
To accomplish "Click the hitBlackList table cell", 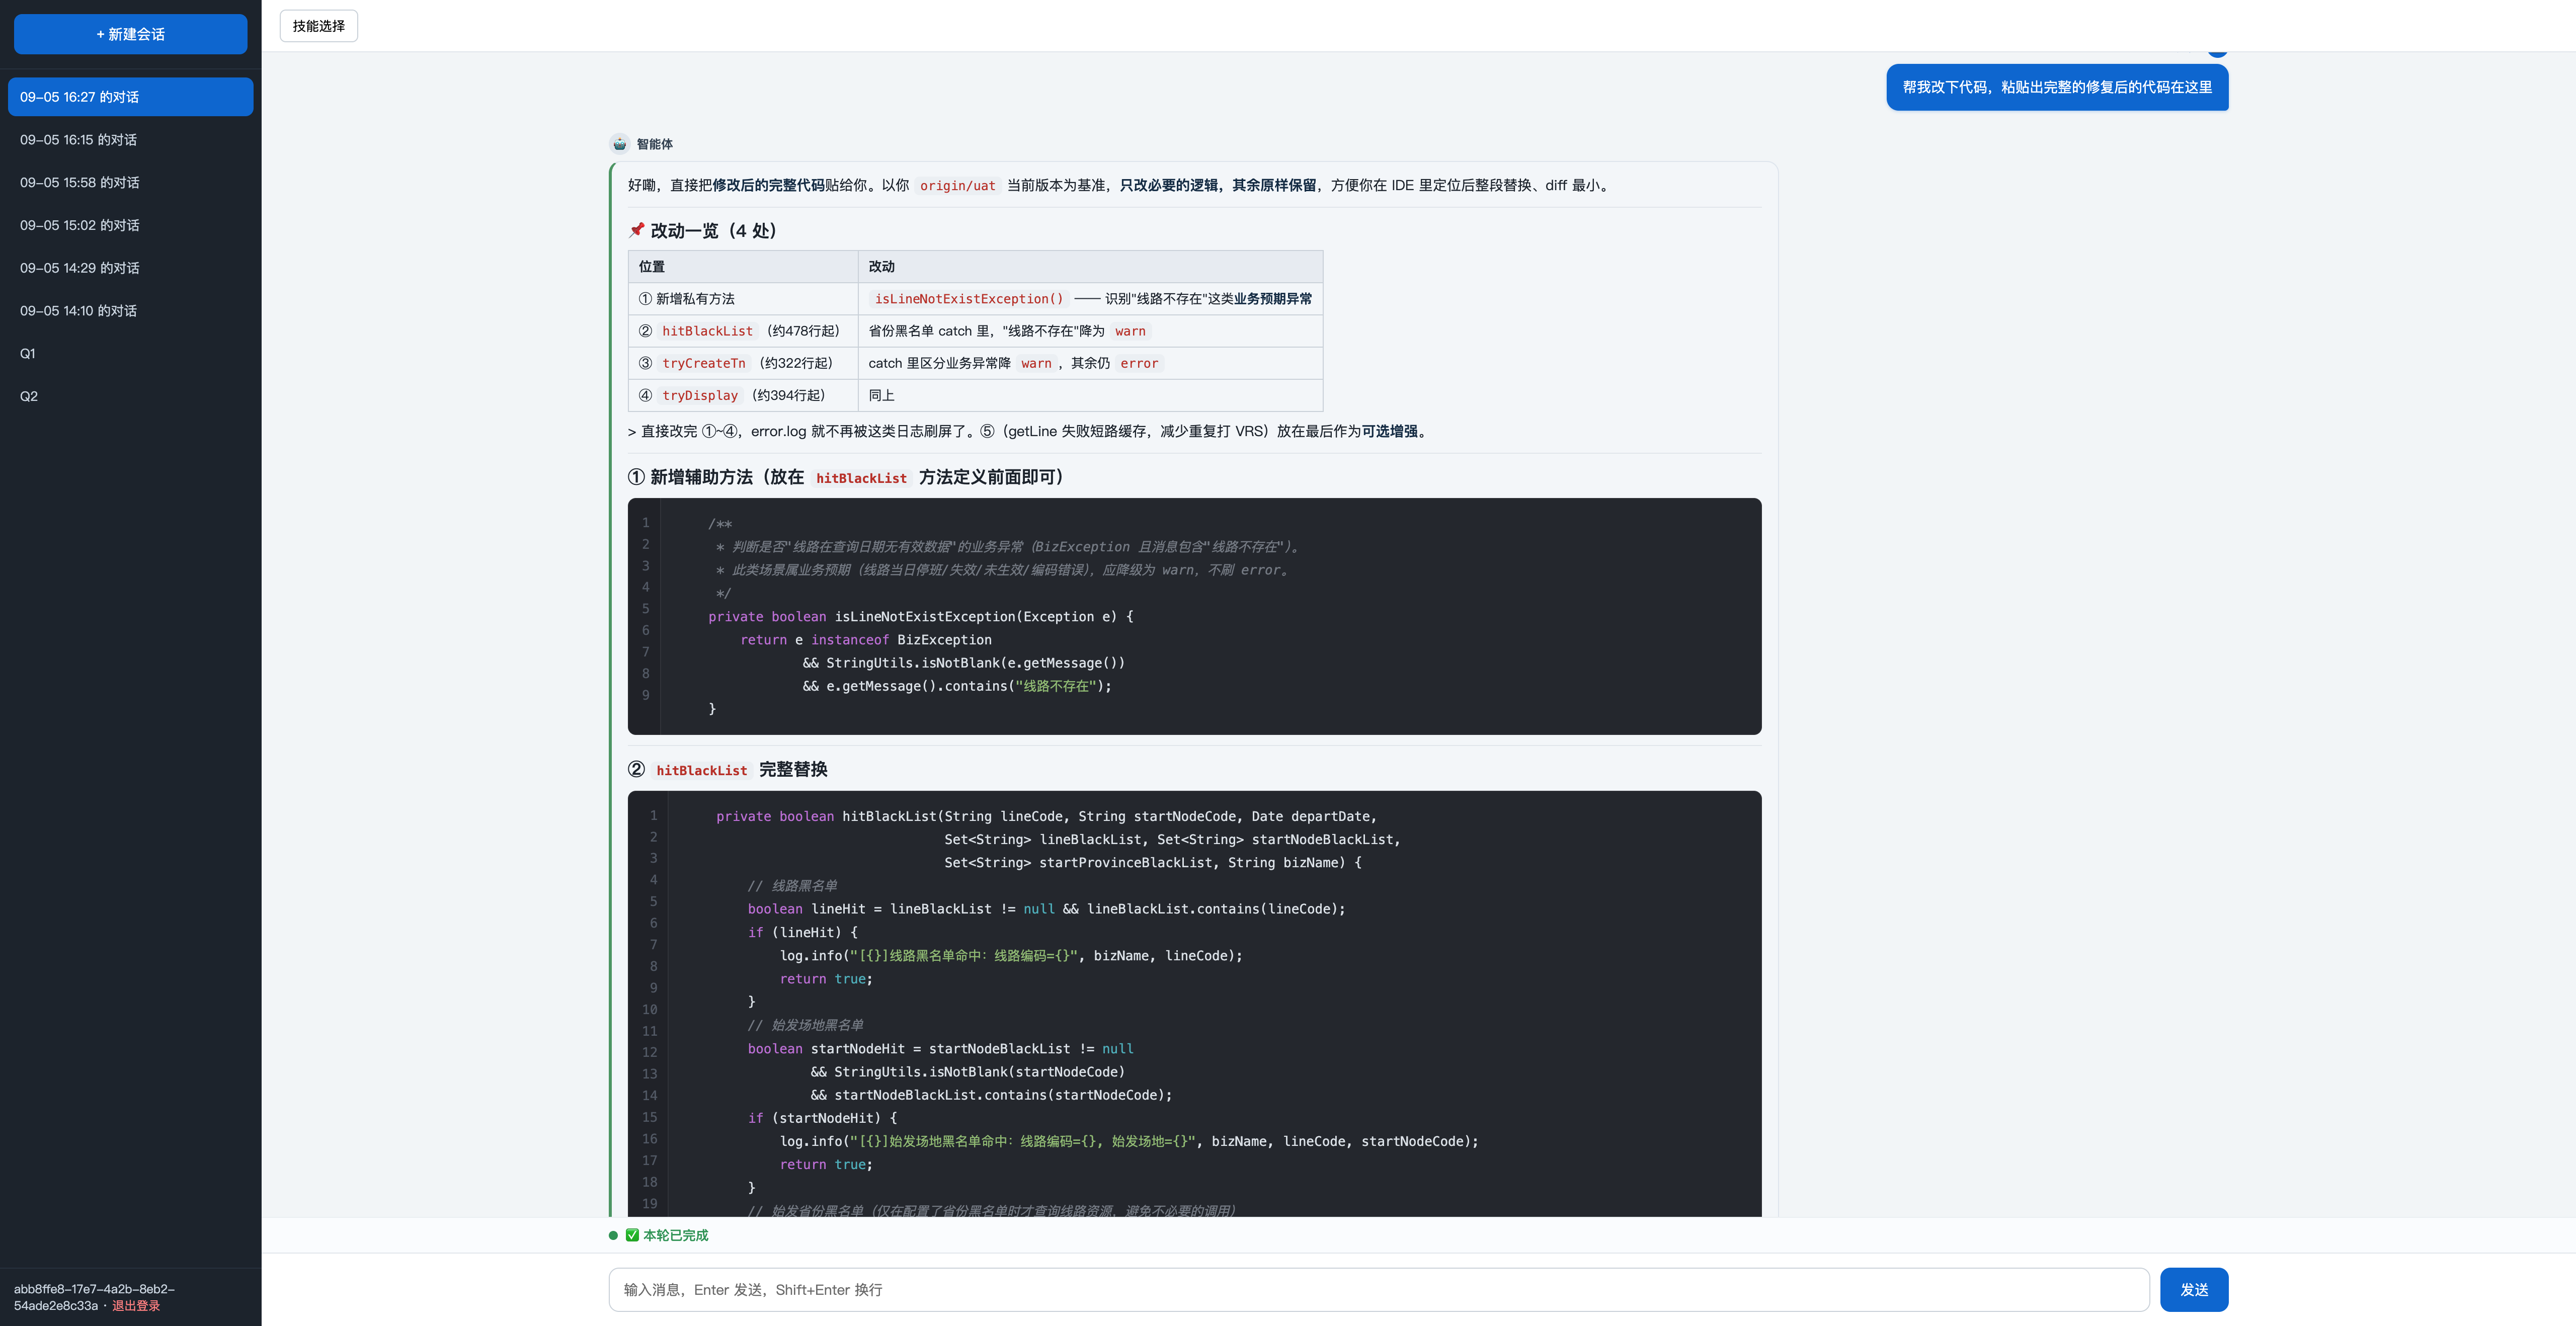I will click(x=743, y=331).
